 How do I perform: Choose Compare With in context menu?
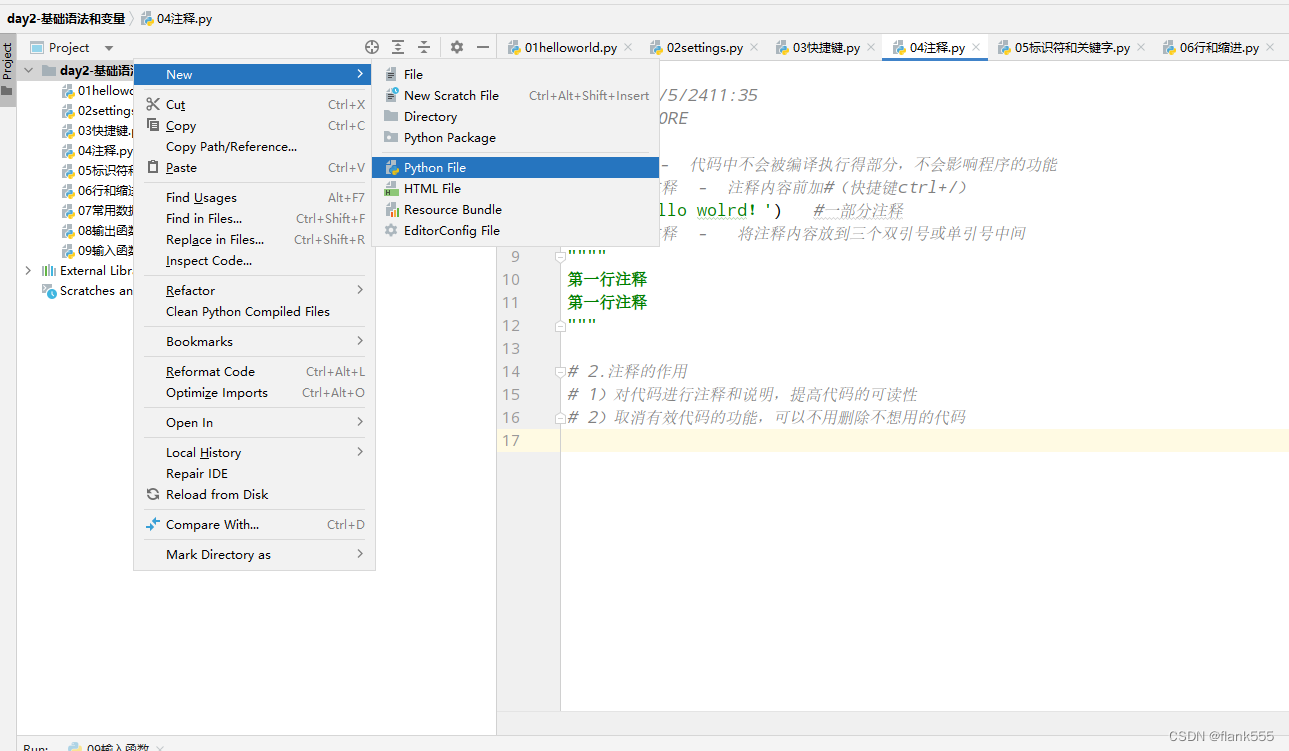click(x=254, y=524)
